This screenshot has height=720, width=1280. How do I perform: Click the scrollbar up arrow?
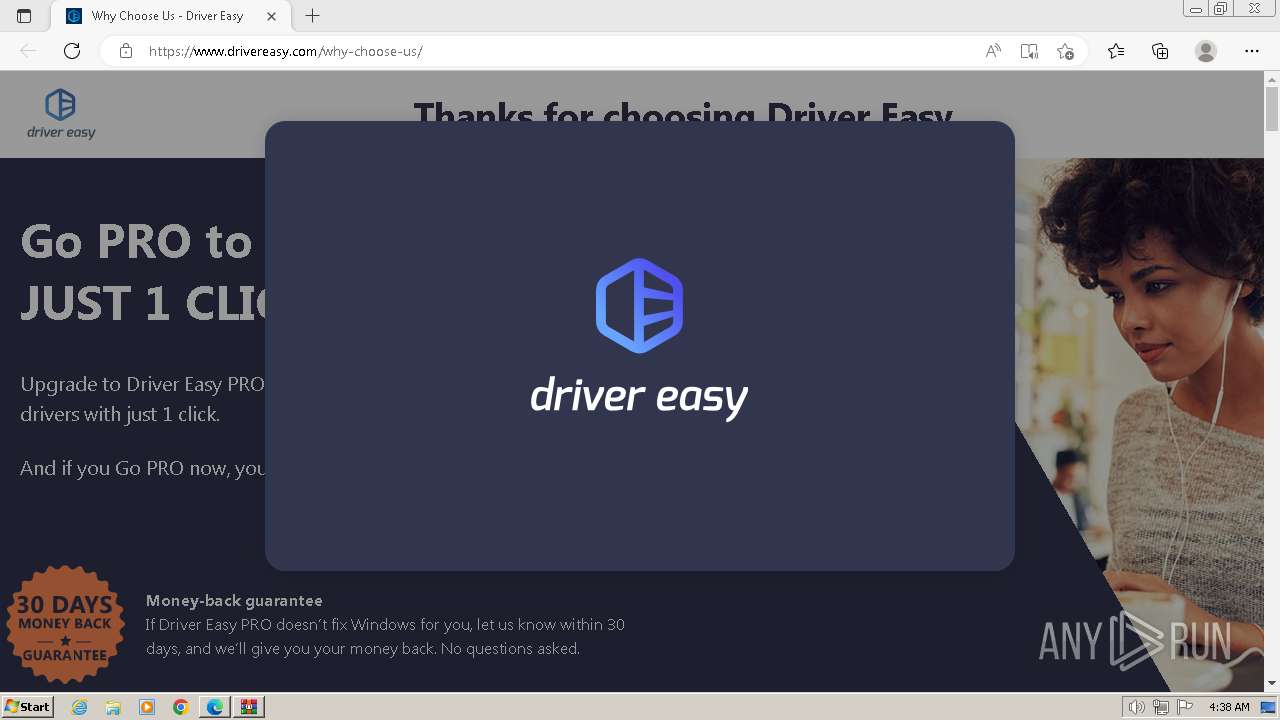pos(1272,78)
